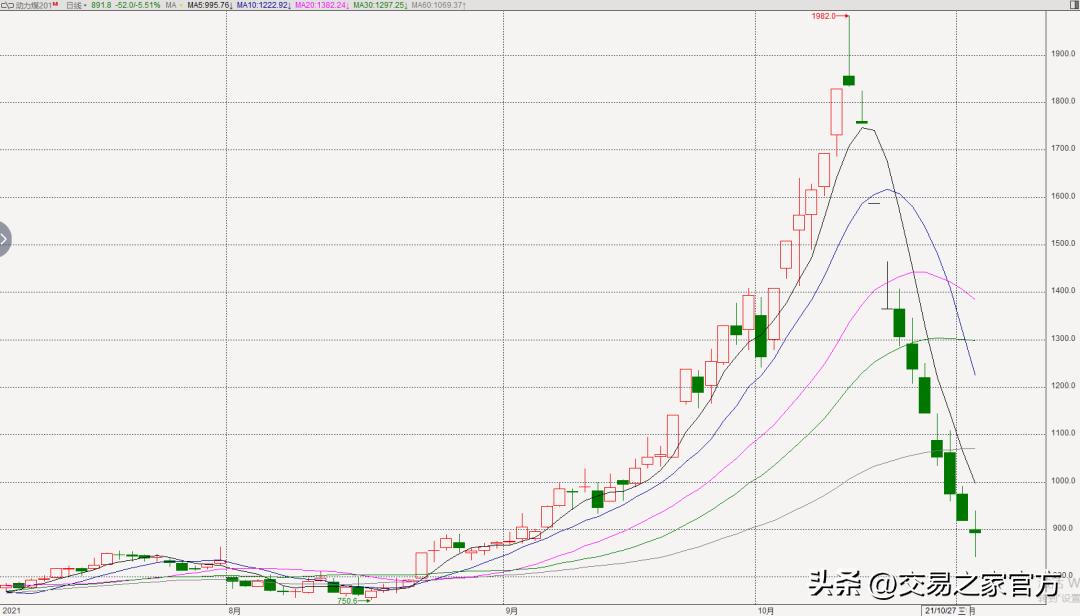Click the 1900.0 price axis label
1080x616 pixels.
[1063, 54]
